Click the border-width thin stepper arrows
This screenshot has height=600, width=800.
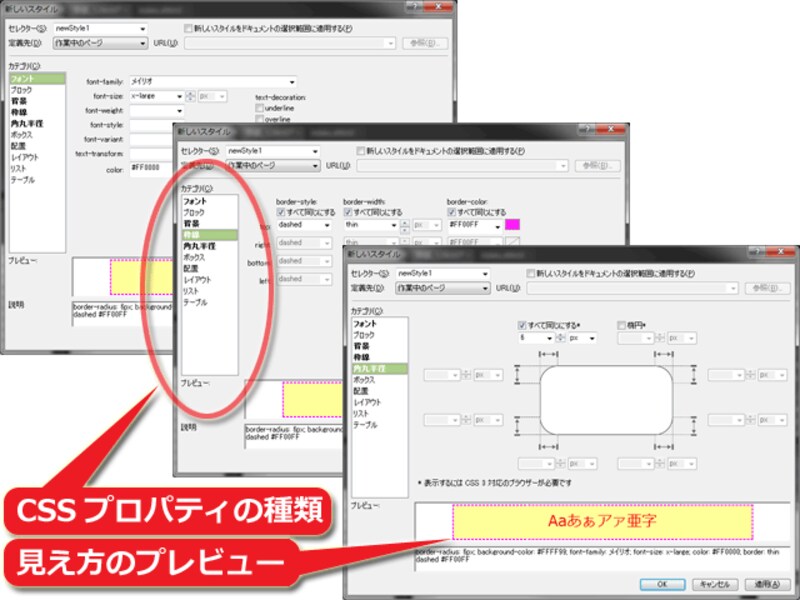tap(404, 226)
